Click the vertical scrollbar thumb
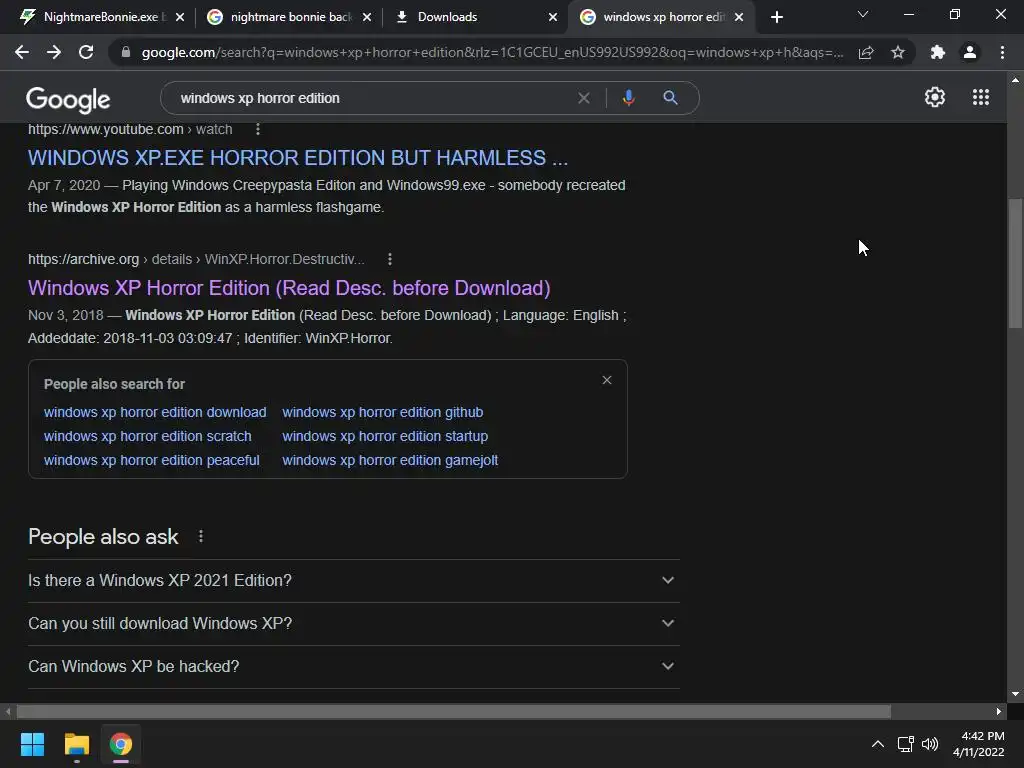The width and height of the screenshot is (1024, 768). coord(1015,263)
